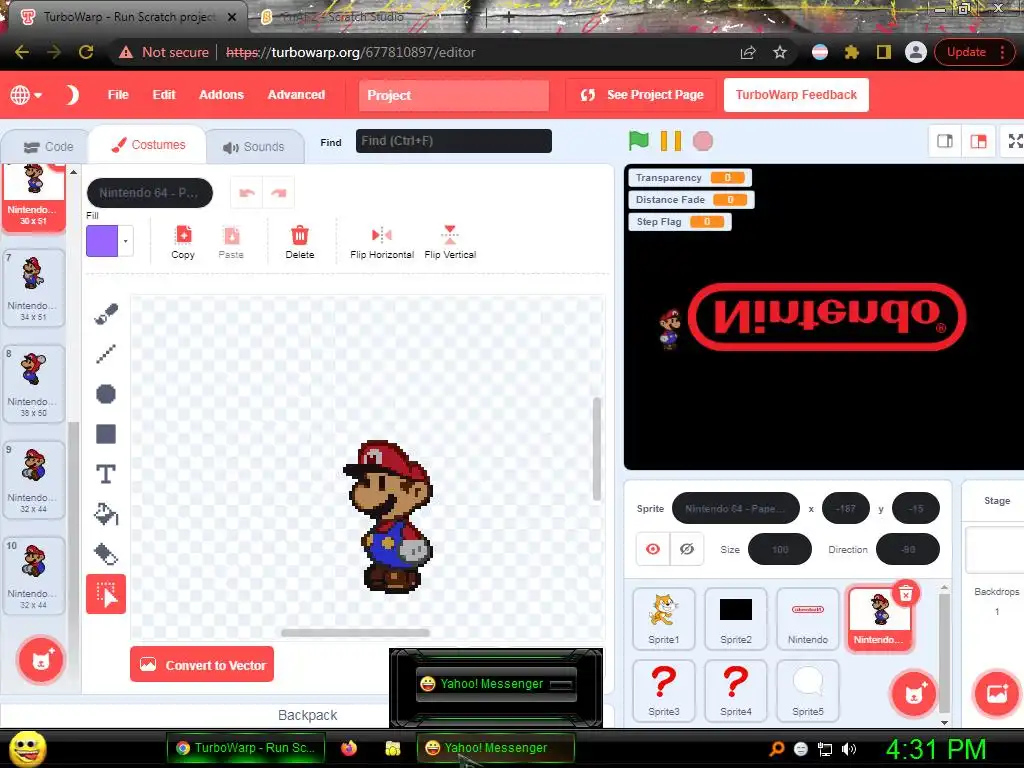1024x768 pixels.
Task: Switch to large stage layout
Action: tap(978, 141)
